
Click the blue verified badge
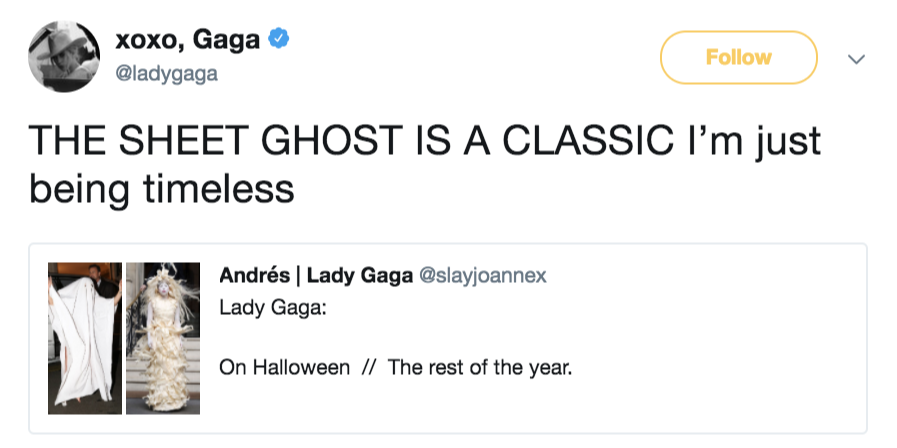coord(282,40)
